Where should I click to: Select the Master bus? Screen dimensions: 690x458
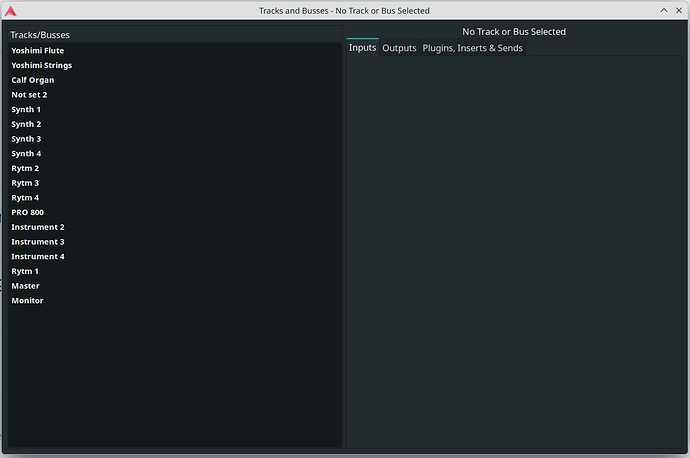[175, 286]
